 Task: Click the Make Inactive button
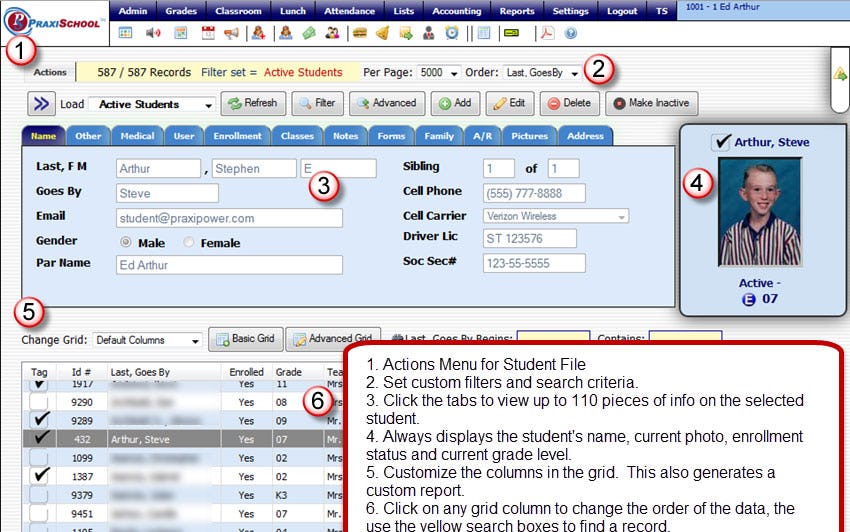652,103
